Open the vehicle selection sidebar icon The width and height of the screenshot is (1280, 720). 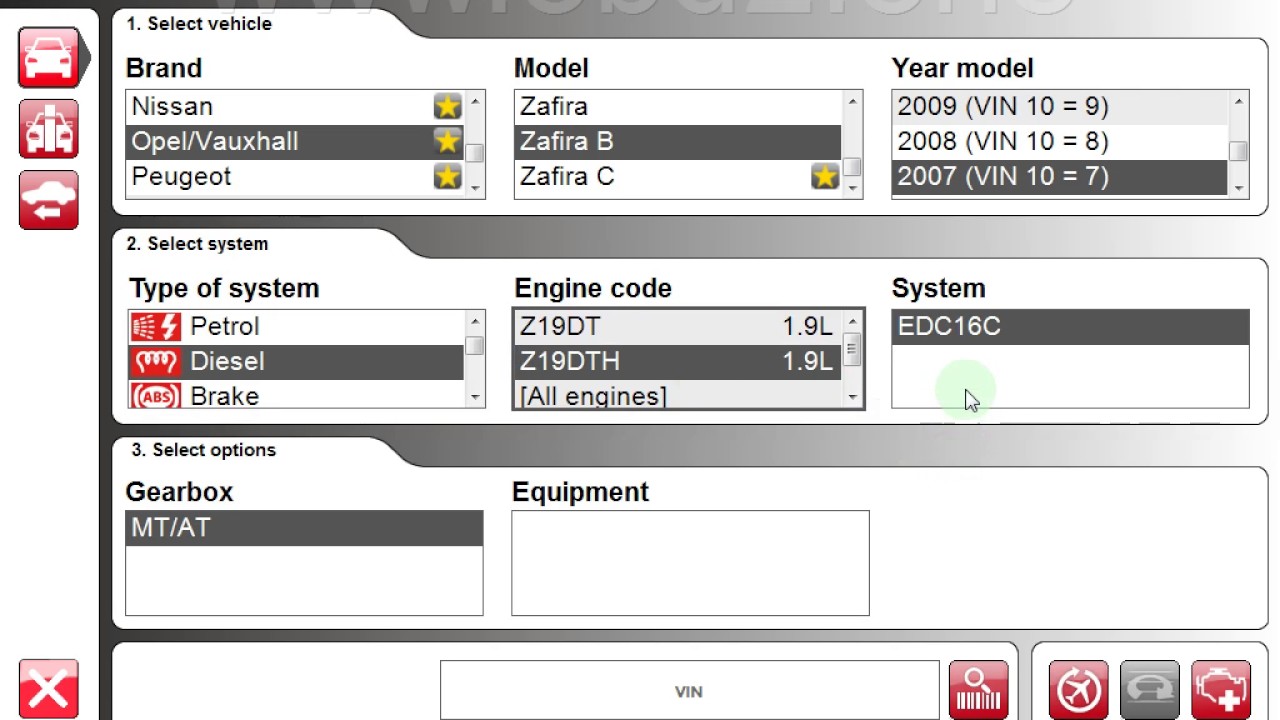(x=48, y=57)
